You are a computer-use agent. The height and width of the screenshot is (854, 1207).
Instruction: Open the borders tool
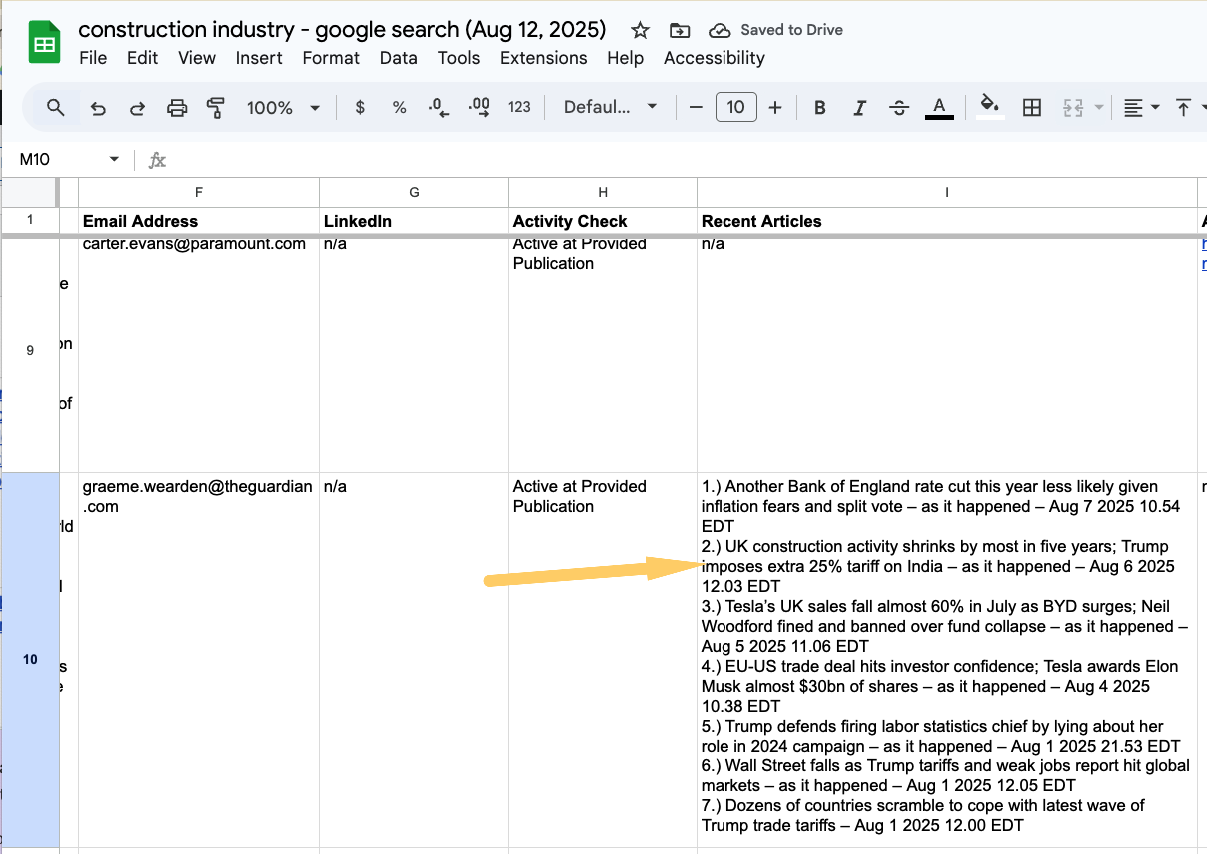tap(1032, 108)
